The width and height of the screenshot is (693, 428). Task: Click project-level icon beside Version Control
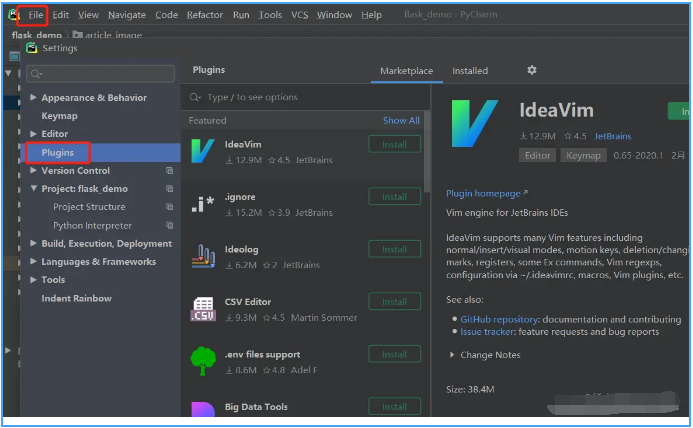(169, 170)
